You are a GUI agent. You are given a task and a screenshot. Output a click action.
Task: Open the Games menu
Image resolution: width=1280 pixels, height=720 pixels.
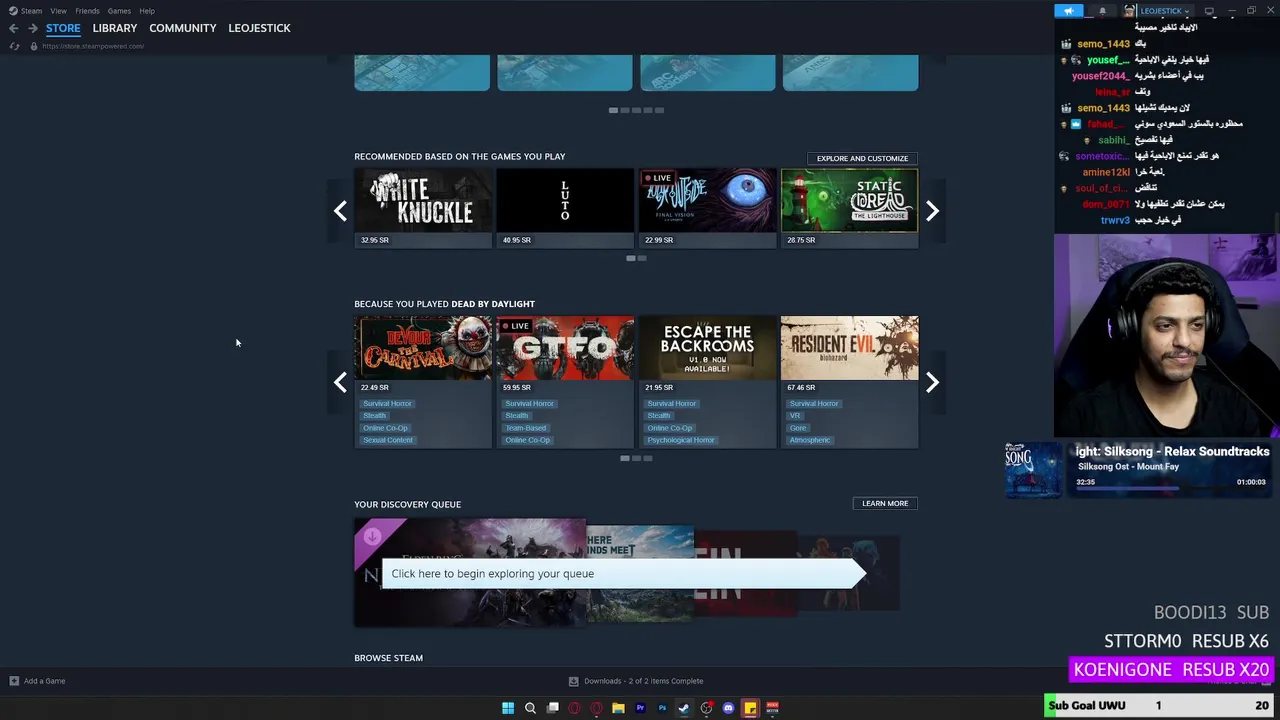(119, 11)
